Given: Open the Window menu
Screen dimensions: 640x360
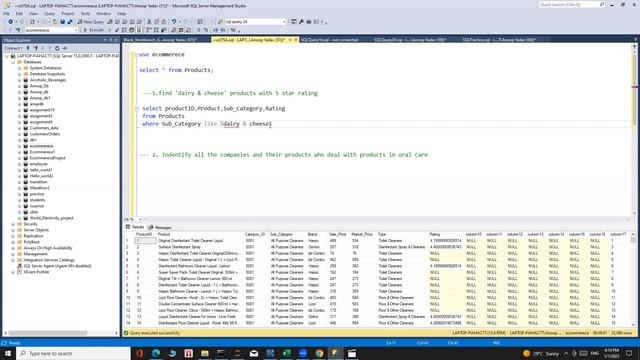Looking at the screenshot, I should tap(104, 13).
